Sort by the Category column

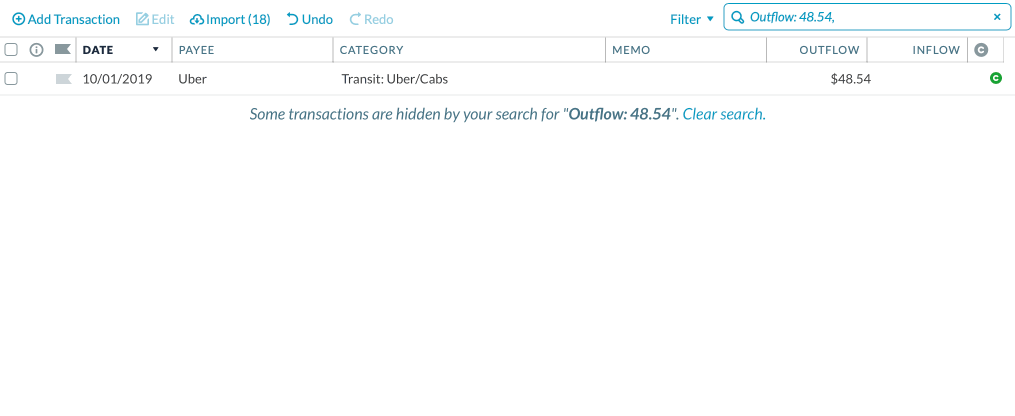[371, 49]
